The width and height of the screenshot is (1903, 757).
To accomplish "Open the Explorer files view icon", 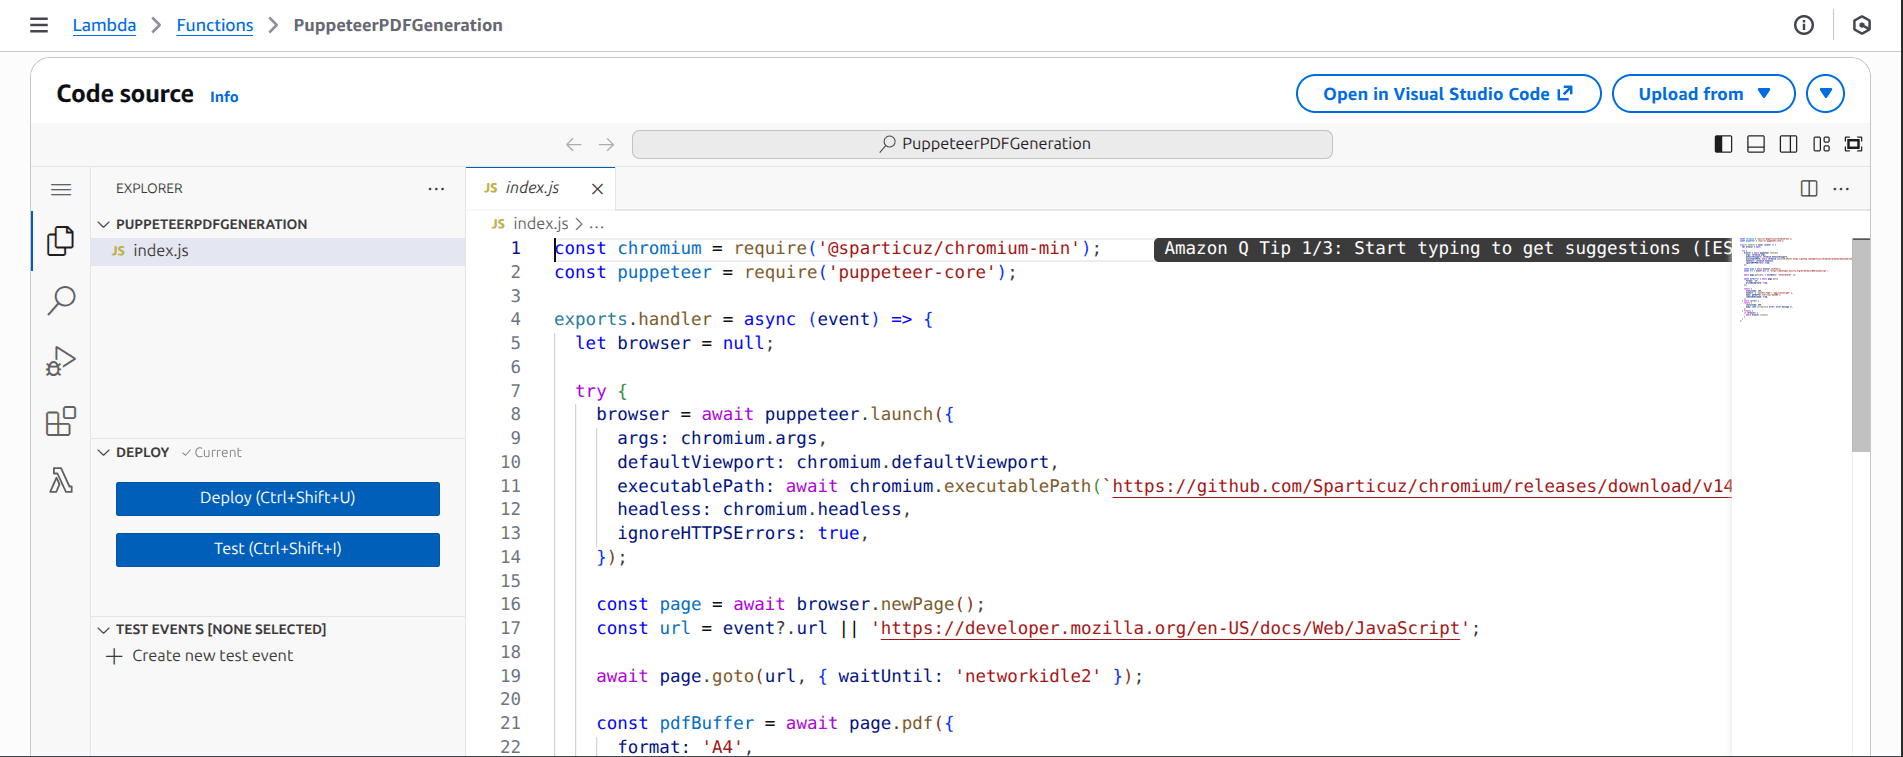I will coord(61,240).
